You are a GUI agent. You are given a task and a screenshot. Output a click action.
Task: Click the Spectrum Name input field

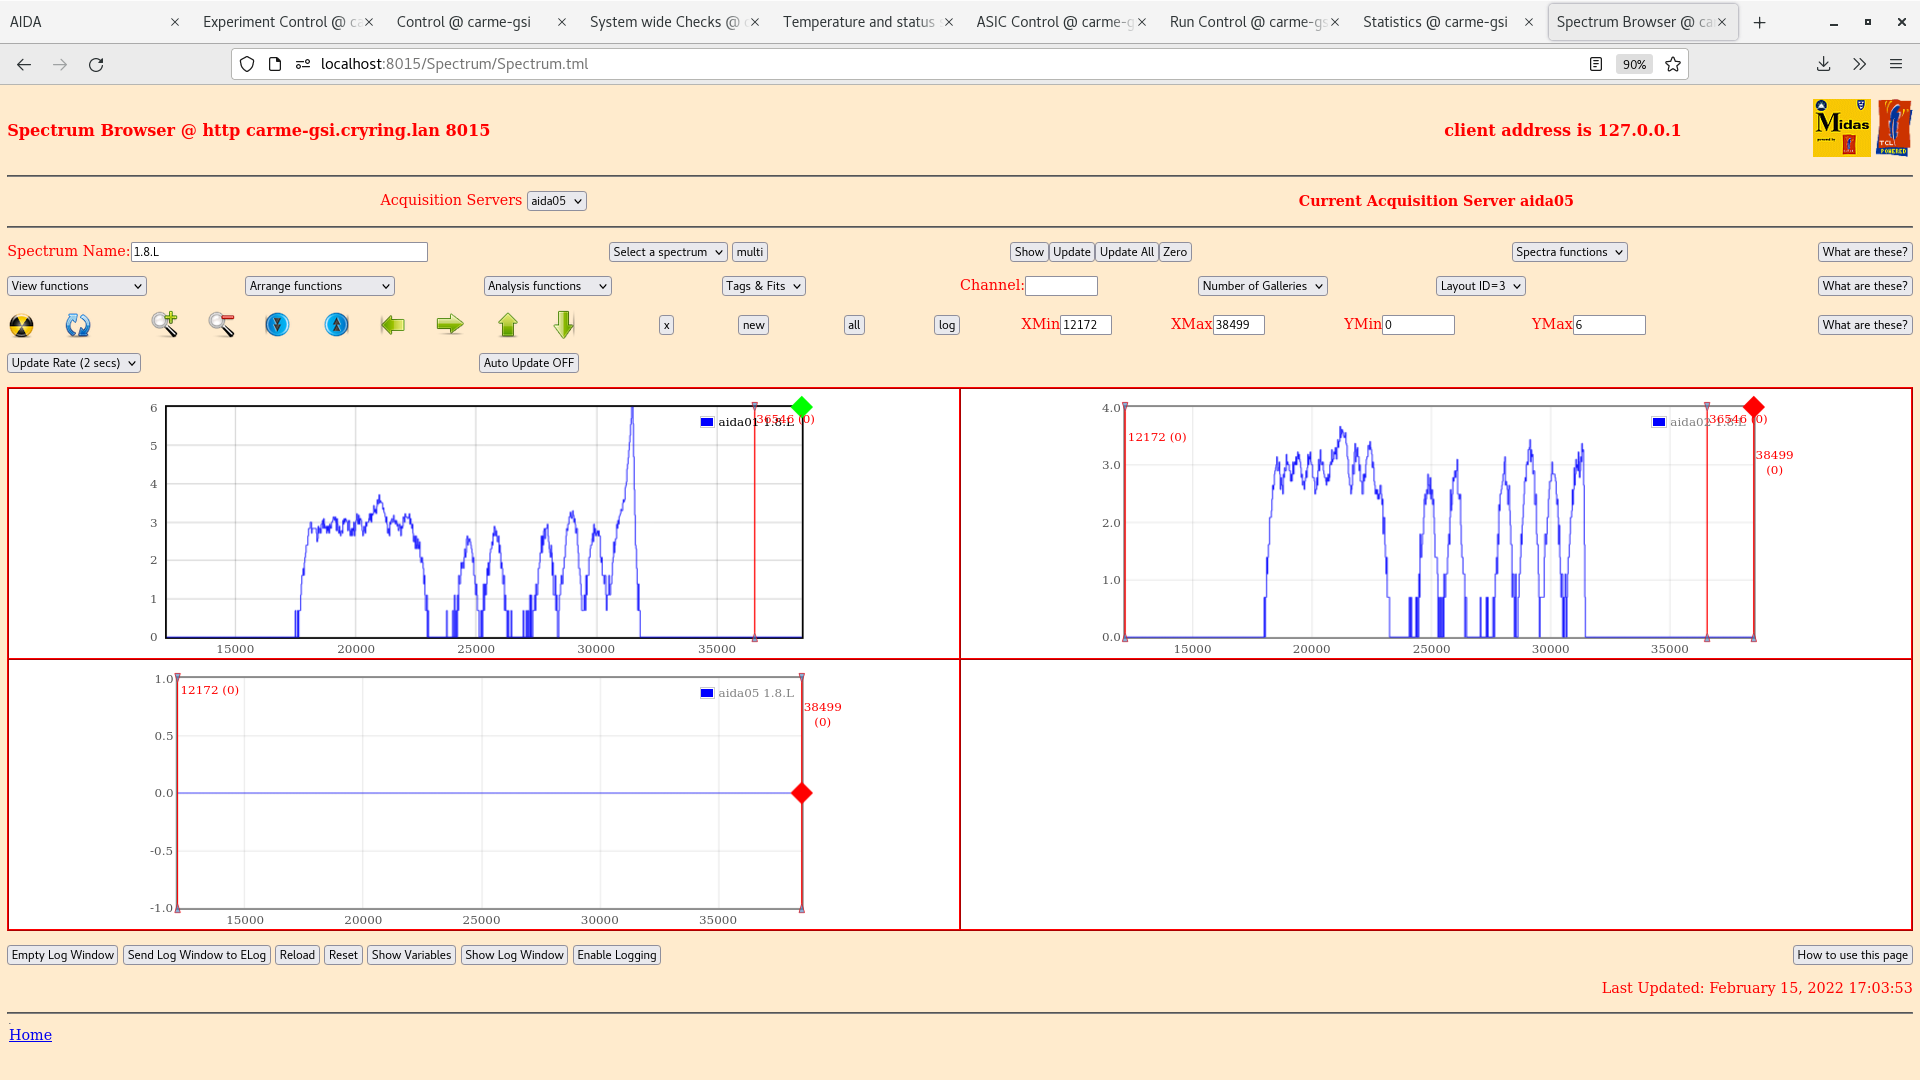[x=279, y=252]
